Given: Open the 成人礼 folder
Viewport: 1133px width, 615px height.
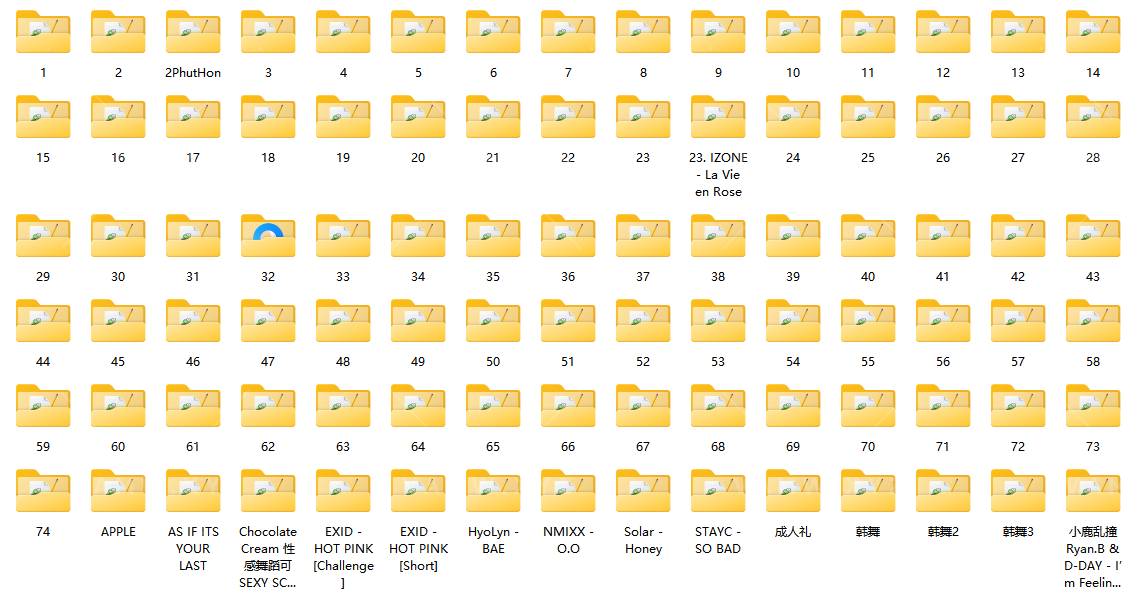Looking at the screenshot, I should tap(793, 492).
